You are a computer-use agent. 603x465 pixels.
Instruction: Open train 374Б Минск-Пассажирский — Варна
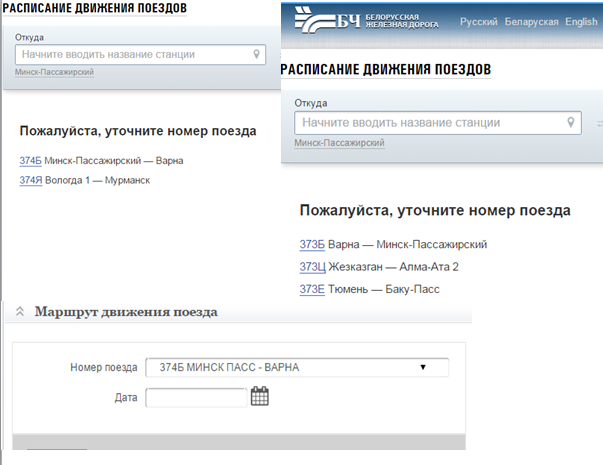point(31,161)
